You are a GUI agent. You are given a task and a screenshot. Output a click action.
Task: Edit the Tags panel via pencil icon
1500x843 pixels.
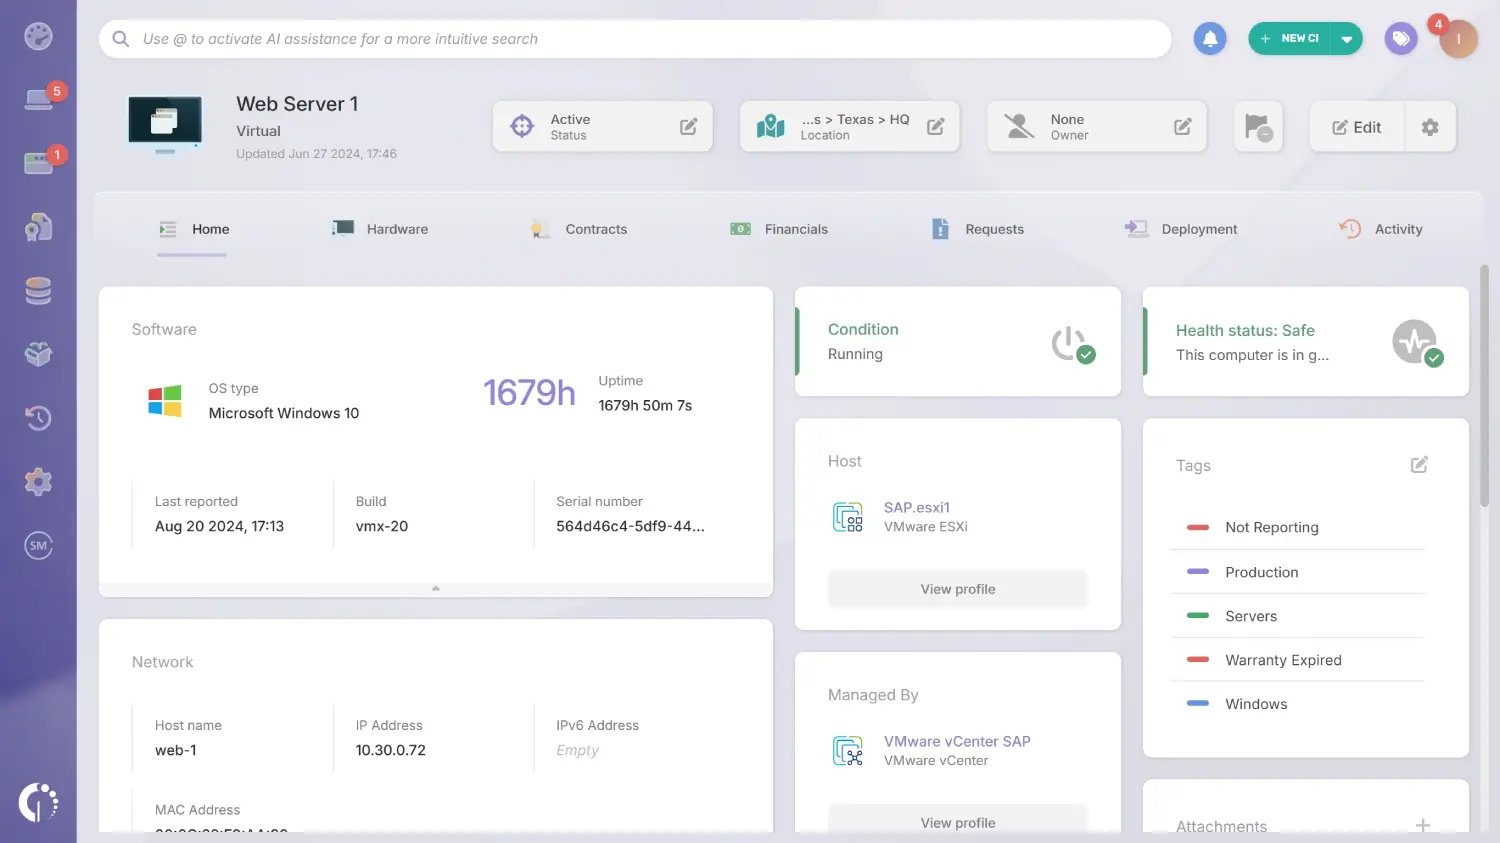tap(1418, 464)
